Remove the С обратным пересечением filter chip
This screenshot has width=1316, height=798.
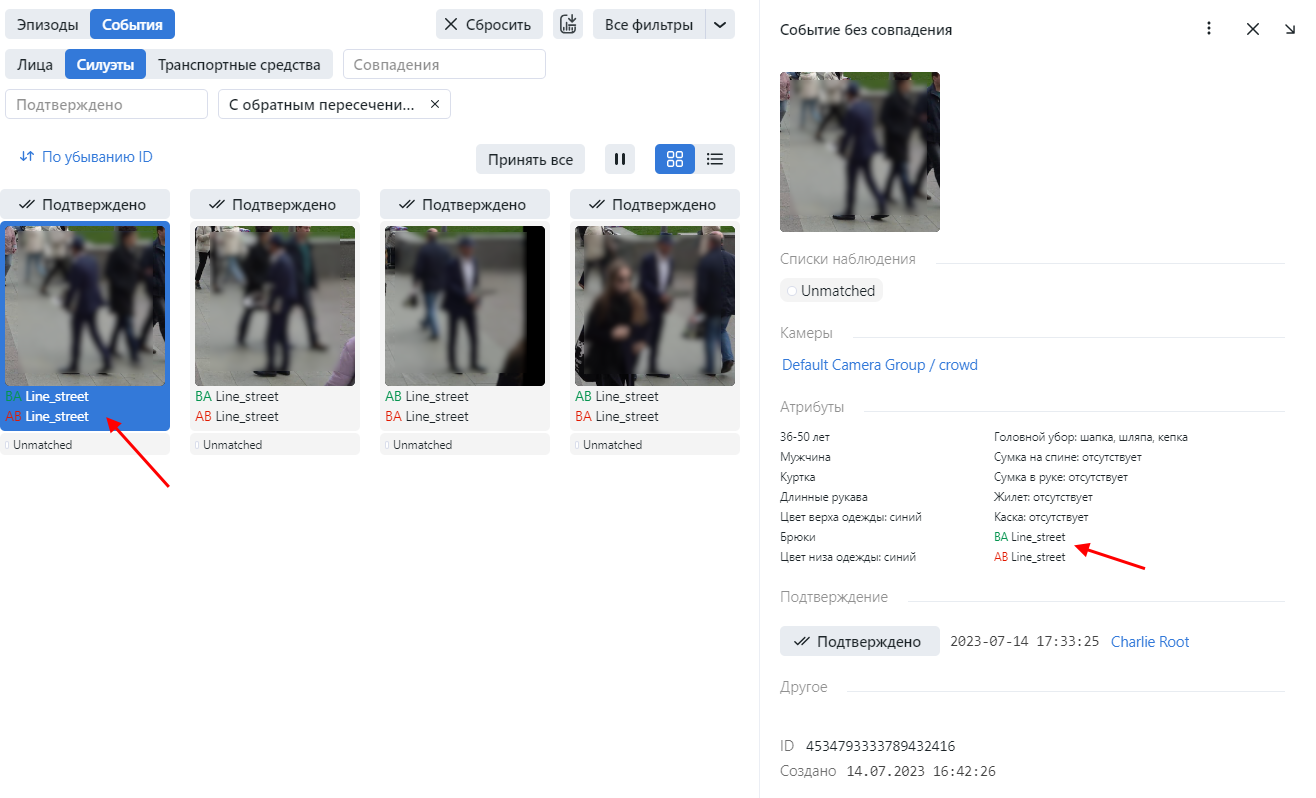click(435, 103)
